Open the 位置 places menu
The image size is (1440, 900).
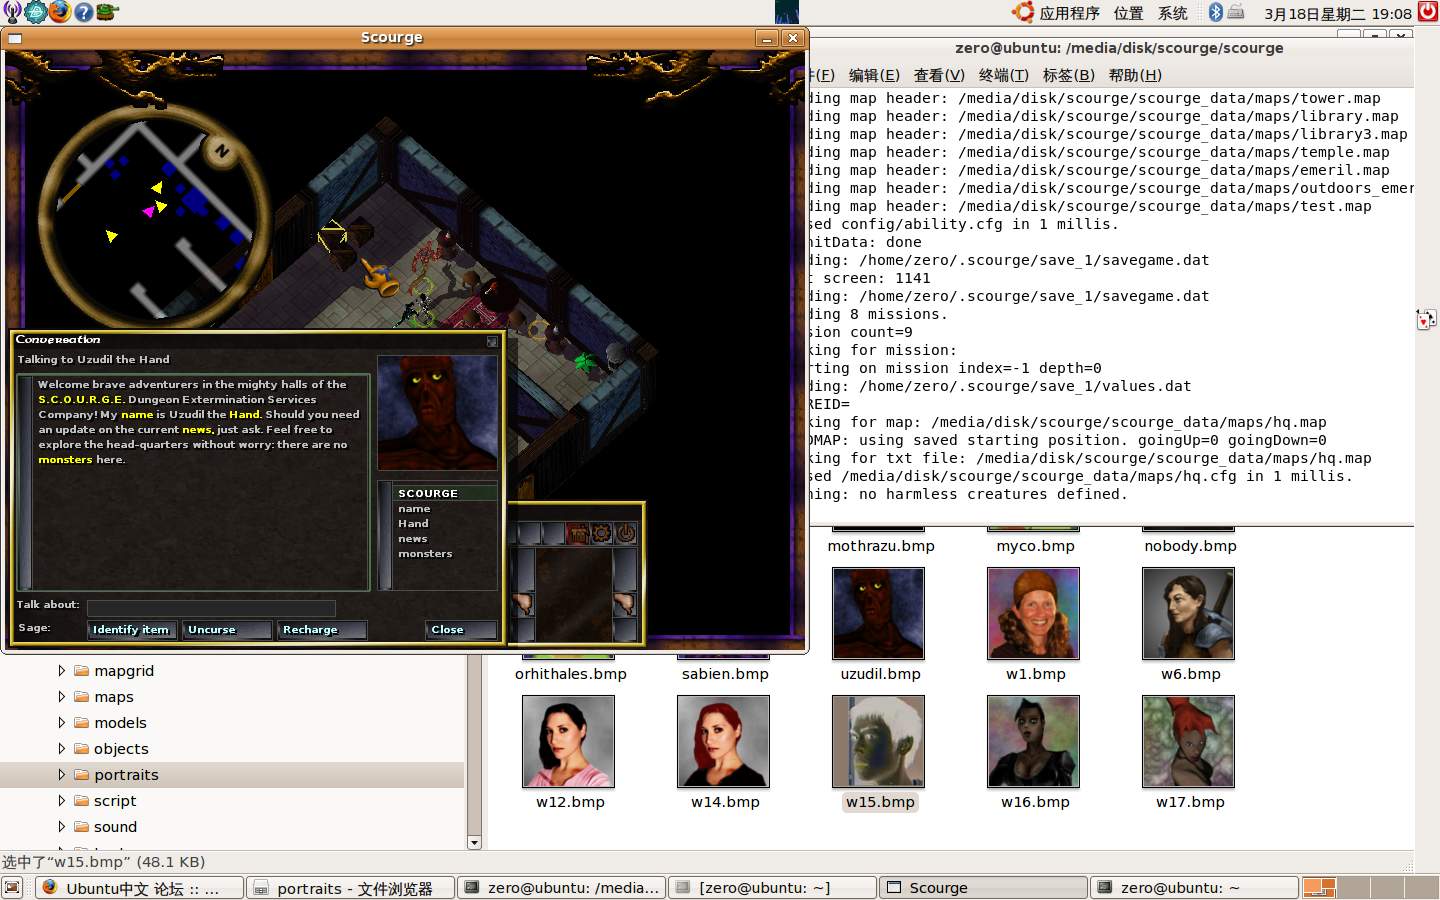coord(1128,13)
